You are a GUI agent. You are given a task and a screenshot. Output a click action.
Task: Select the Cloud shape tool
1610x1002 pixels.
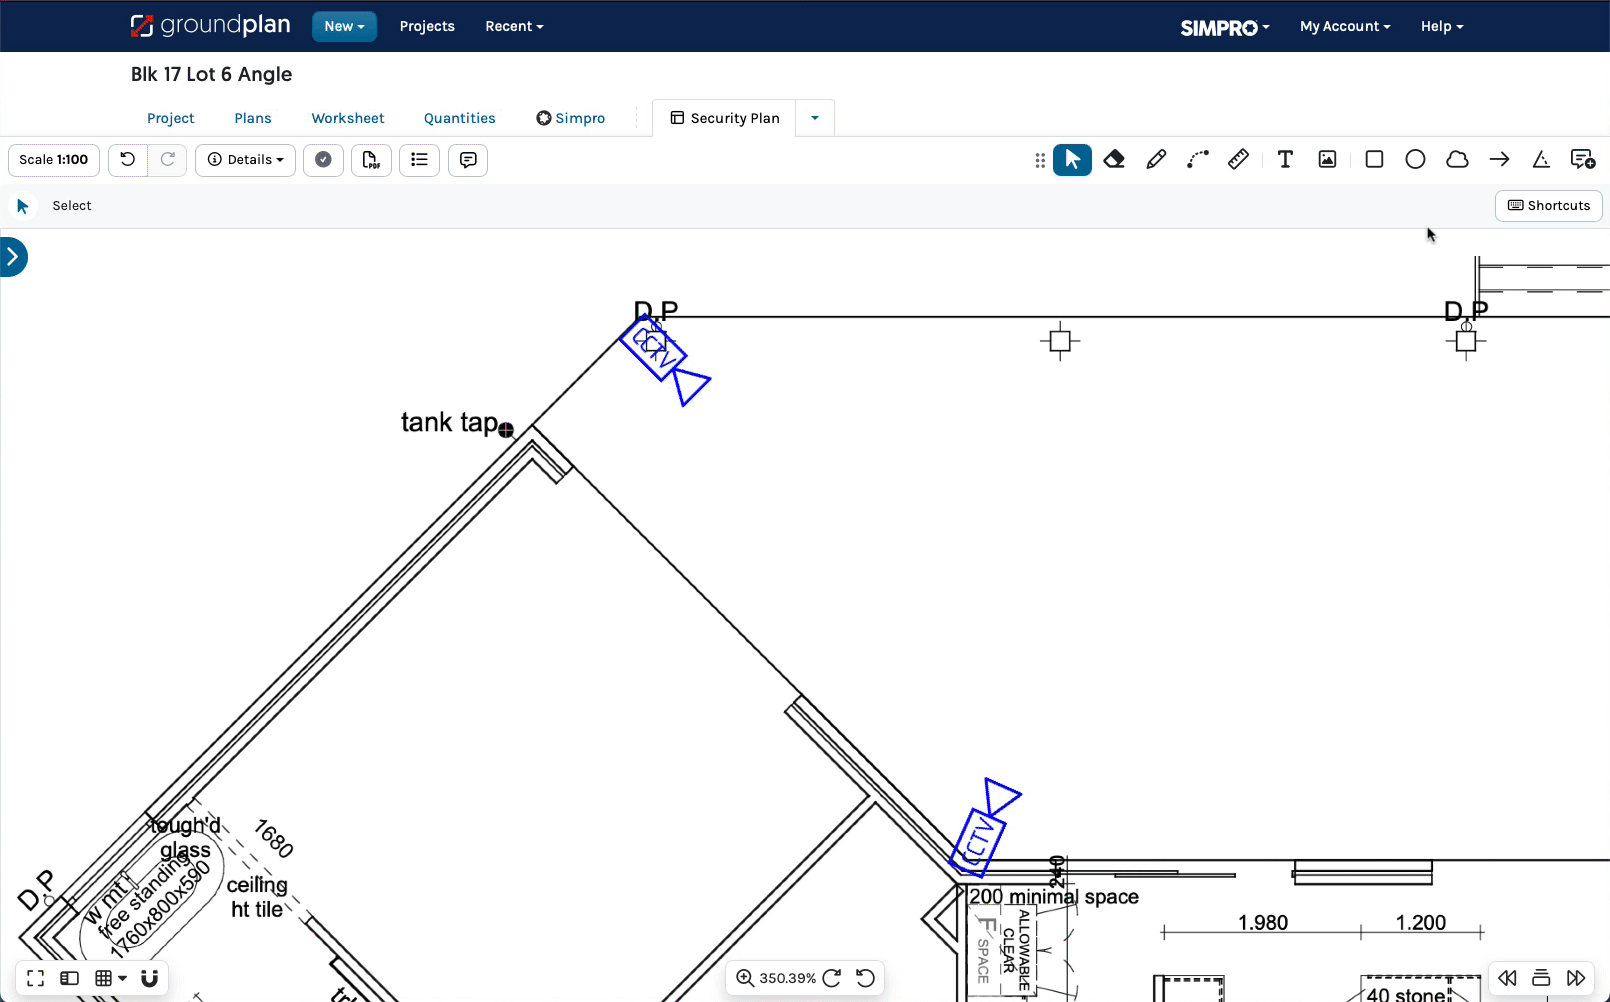(1457, 160)
